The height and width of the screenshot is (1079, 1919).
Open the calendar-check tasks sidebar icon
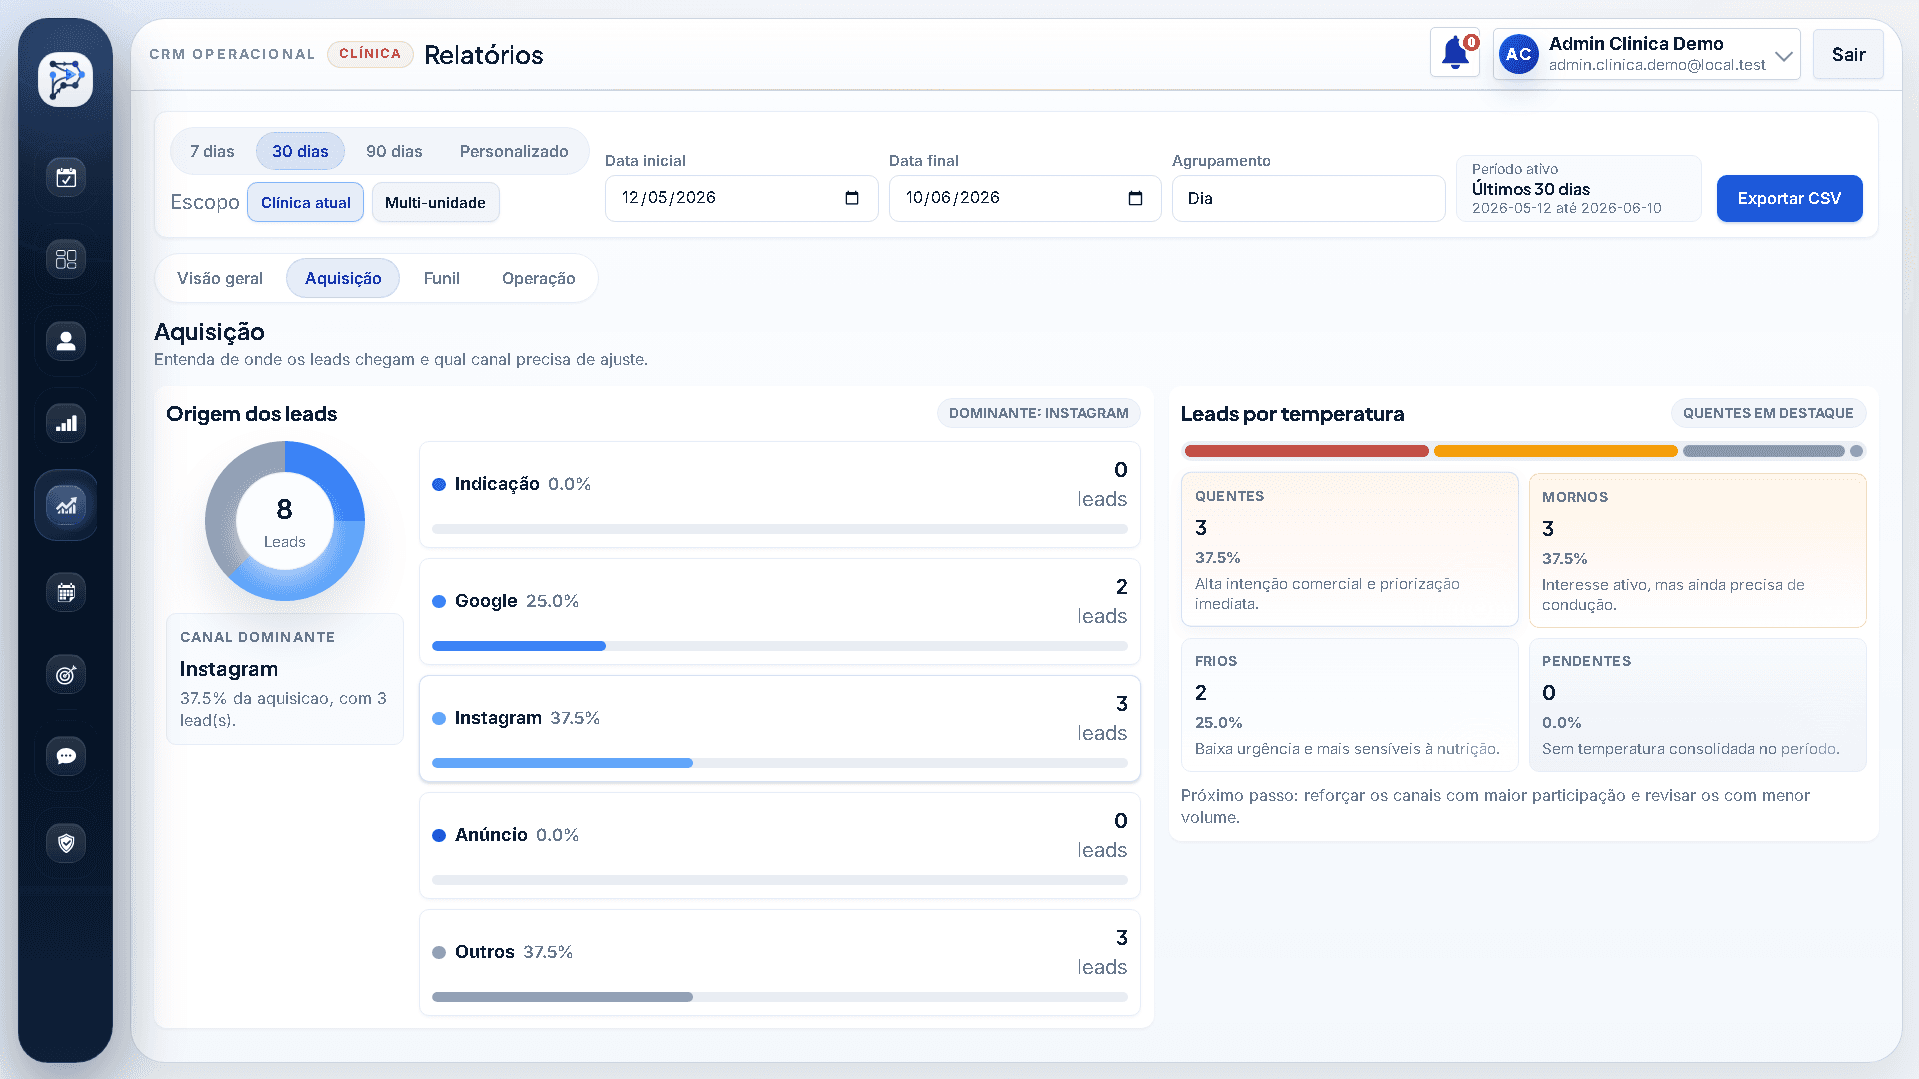(x=66, y=178)
